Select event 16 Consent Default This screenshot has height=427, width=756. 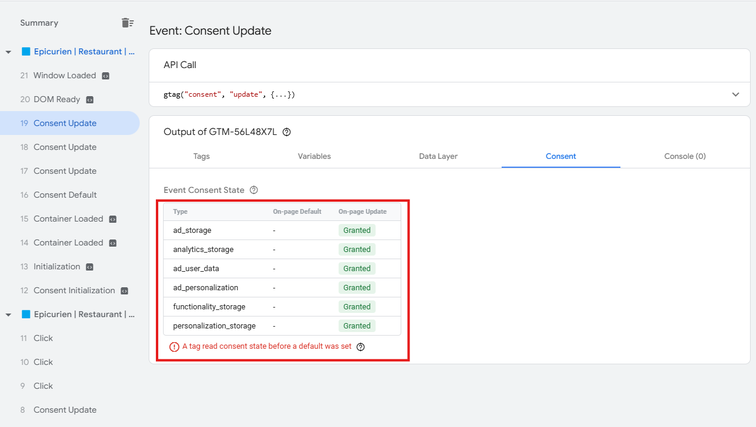click(65, 195)
